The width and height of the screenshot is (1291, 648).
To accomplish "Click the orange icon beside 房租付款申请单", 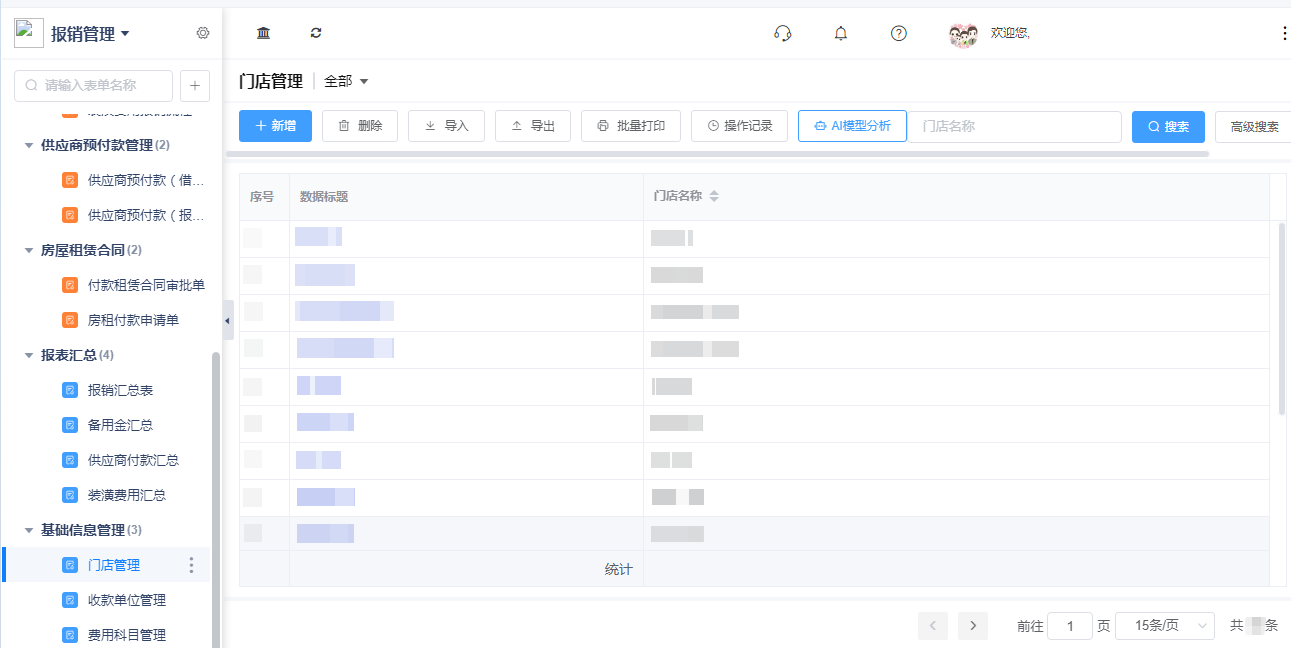I will click(x=70, y=320).
